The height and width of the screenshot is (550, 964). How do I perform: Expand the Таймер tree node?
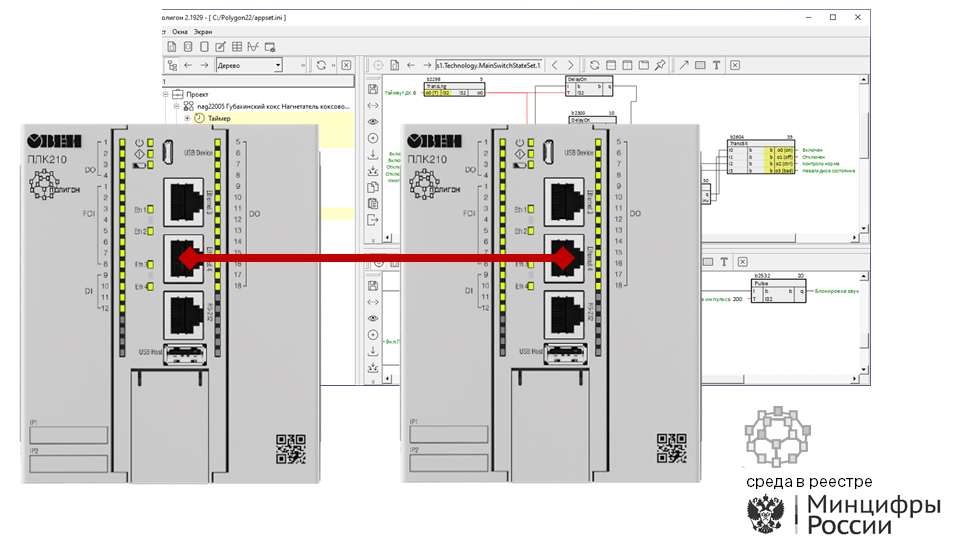(x=186, y=118)
